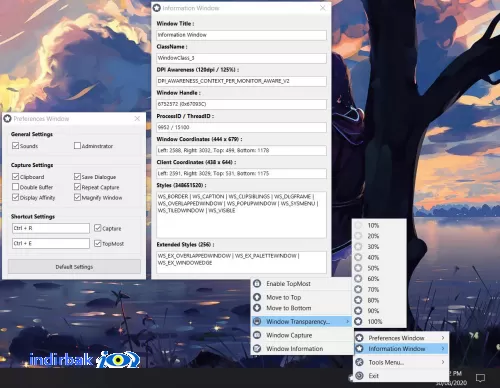Click the Move to Bottom arrow icon
The image size is (500, 388).
coord(257,308)
